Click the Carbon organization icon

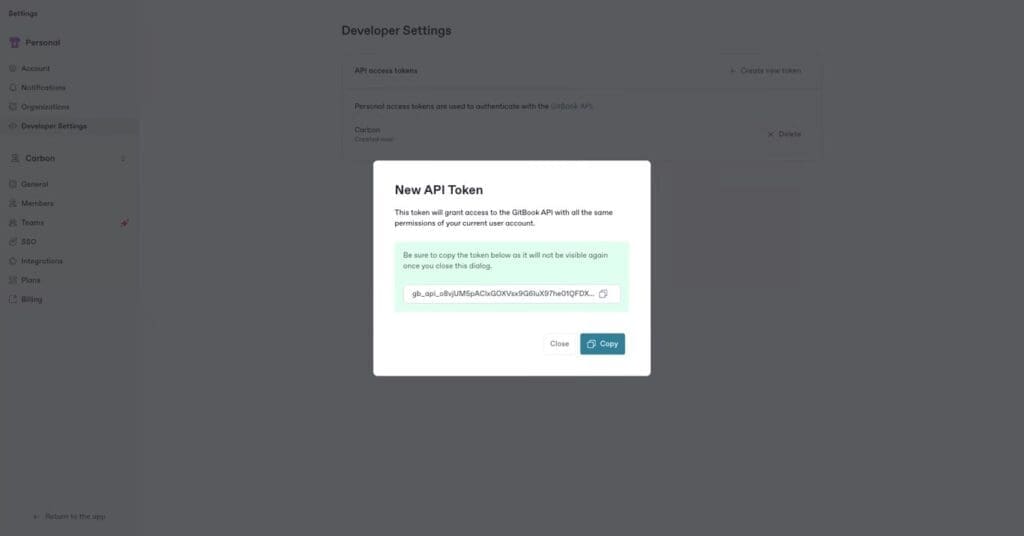click(14, 159)
